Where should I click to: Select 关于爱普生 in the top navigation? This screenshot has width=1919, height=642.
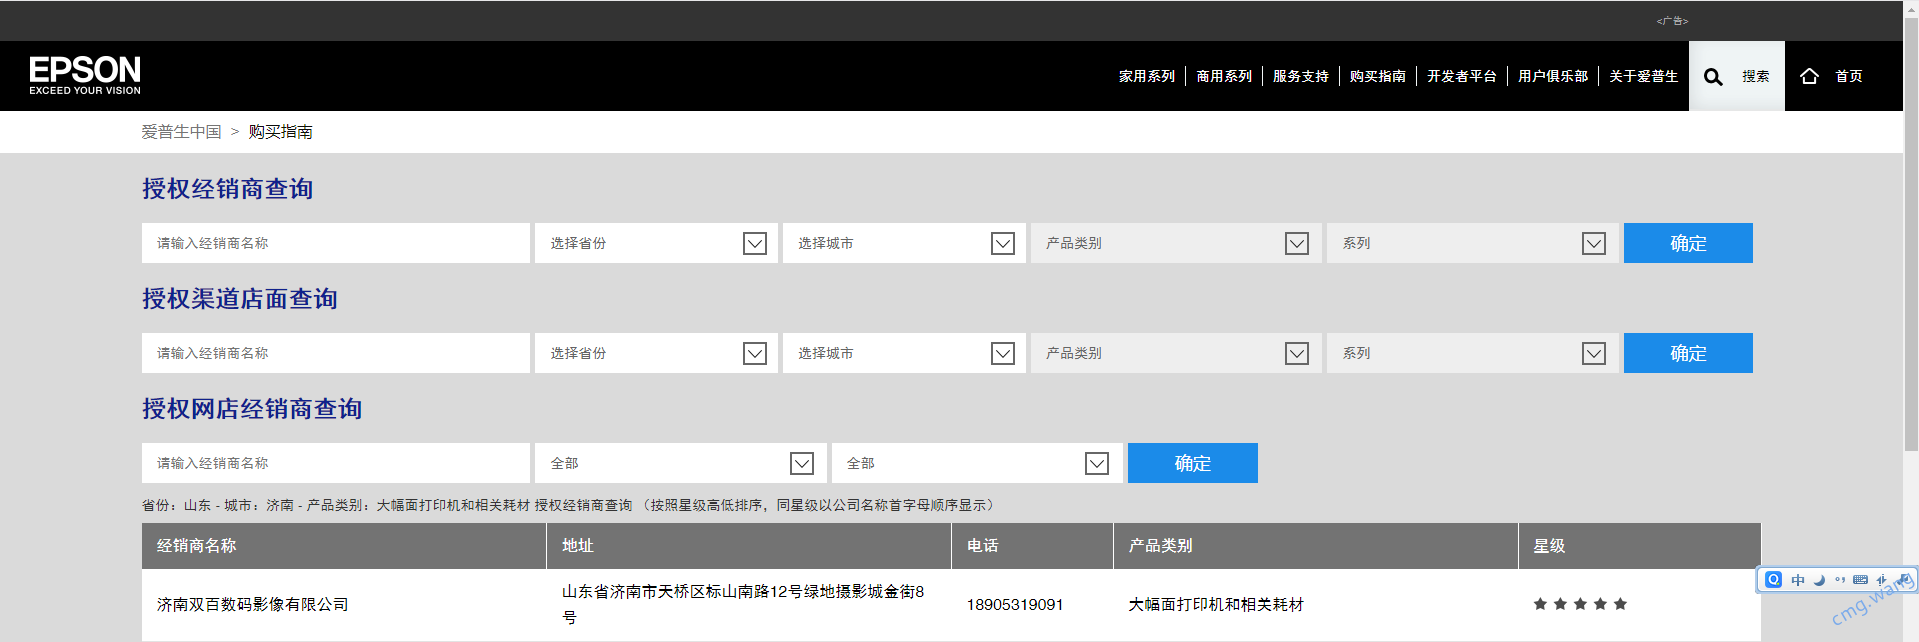click(1643, 76)
